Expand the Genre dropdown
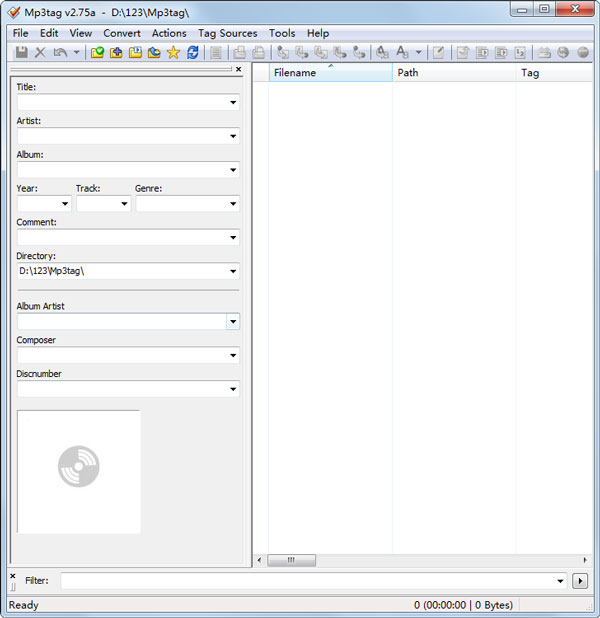Screen dimensions: 600x618 pyautogui.click(x=233, y=204)
